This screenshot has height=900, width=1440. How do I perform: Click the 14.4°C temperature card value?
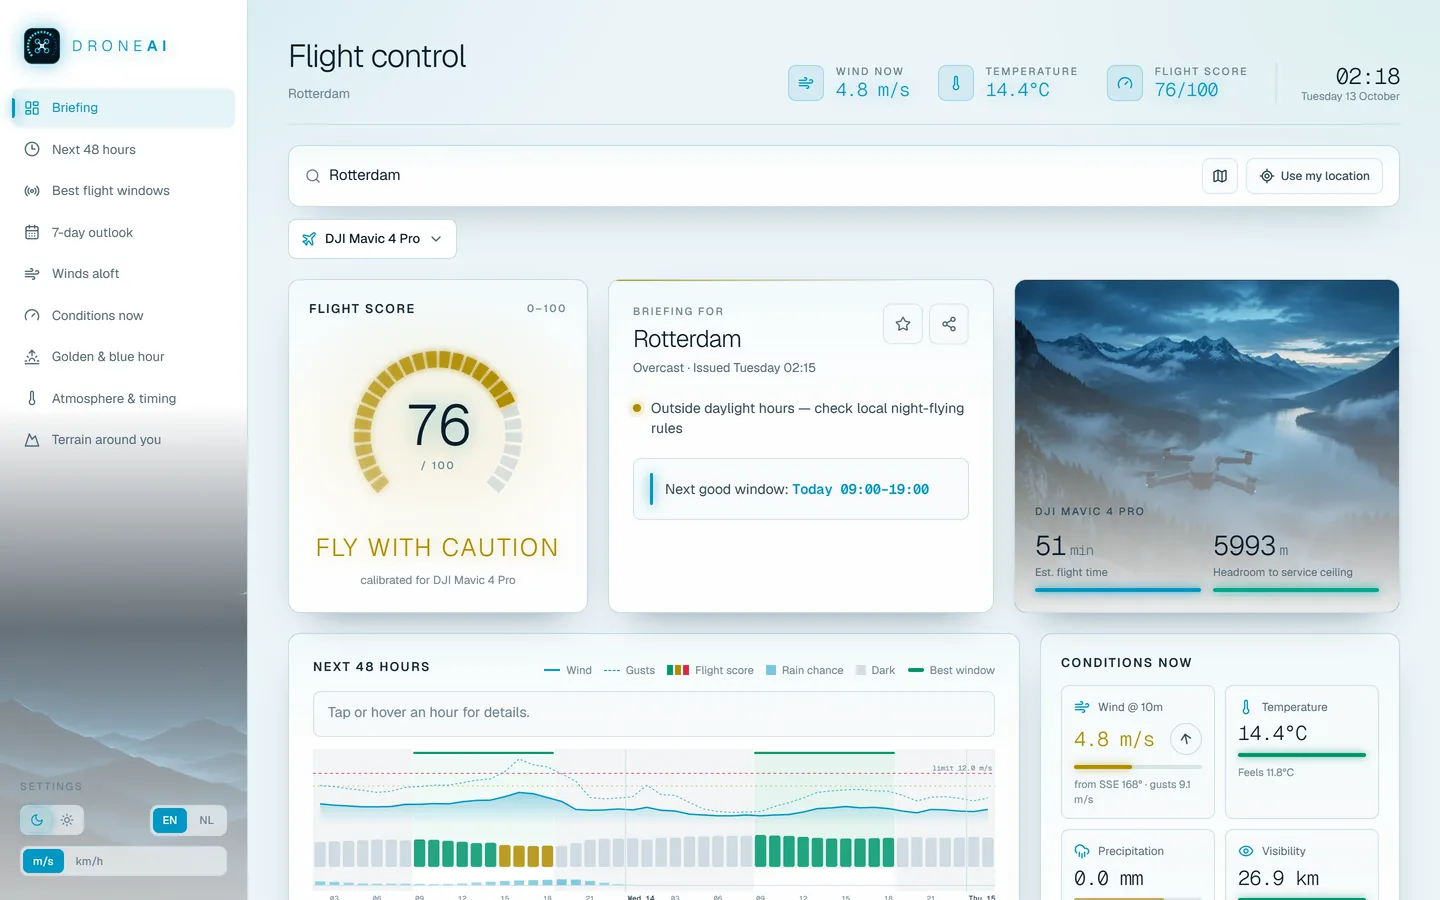[x=1272, y=734]
